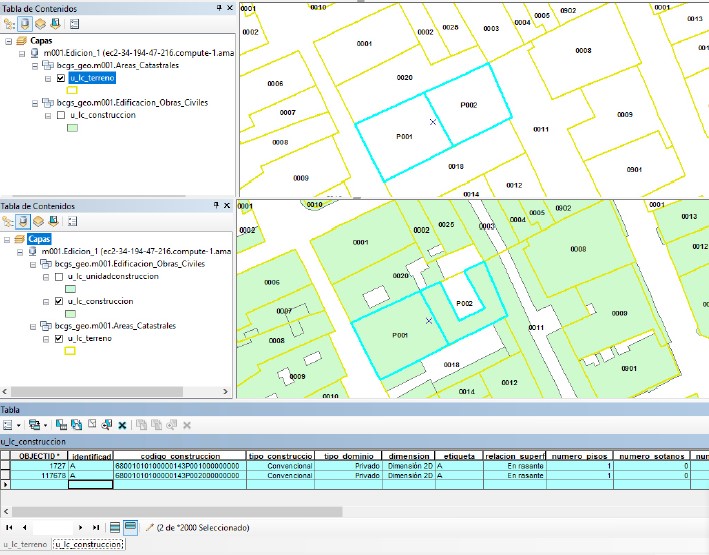Click Clear Selection icon in table toolbar
709x555 pixels.
(92, 425)
